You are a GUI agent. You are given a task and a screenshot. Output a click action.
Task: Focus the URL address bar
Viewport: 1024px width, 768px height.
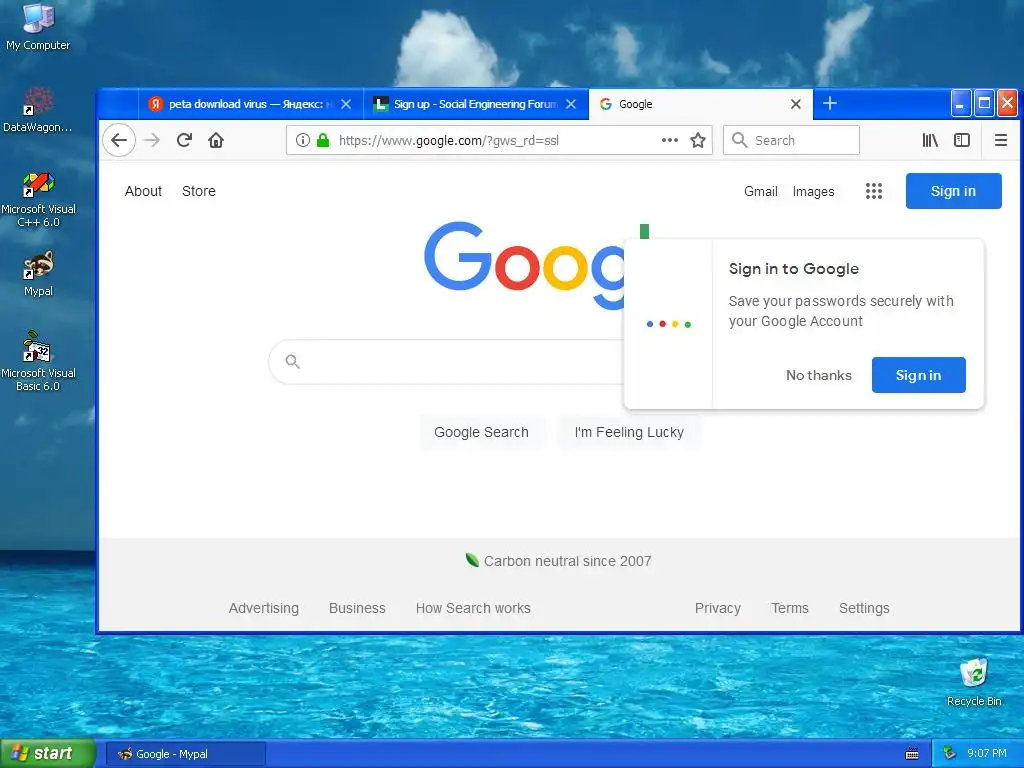tap(498, 140)
